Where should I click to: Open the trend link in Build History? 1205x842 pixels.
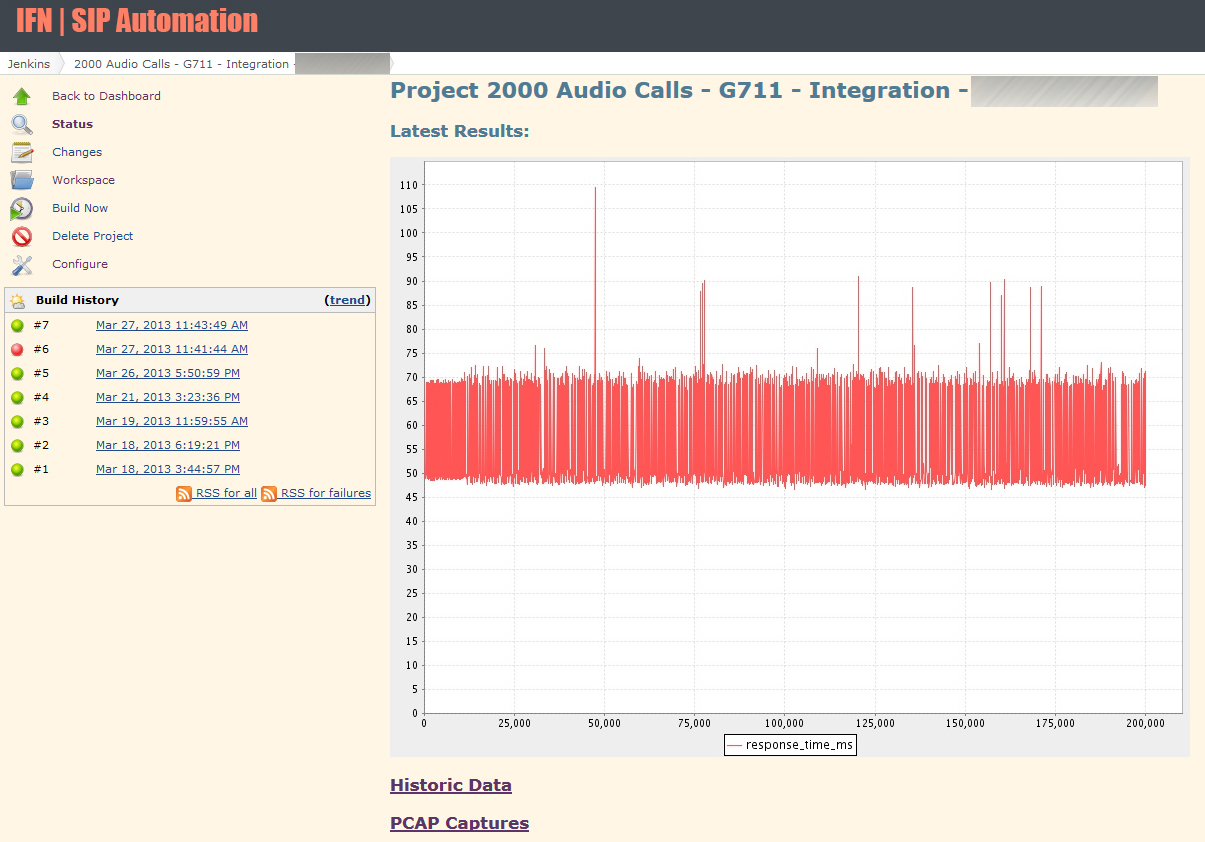click(347, 299)
